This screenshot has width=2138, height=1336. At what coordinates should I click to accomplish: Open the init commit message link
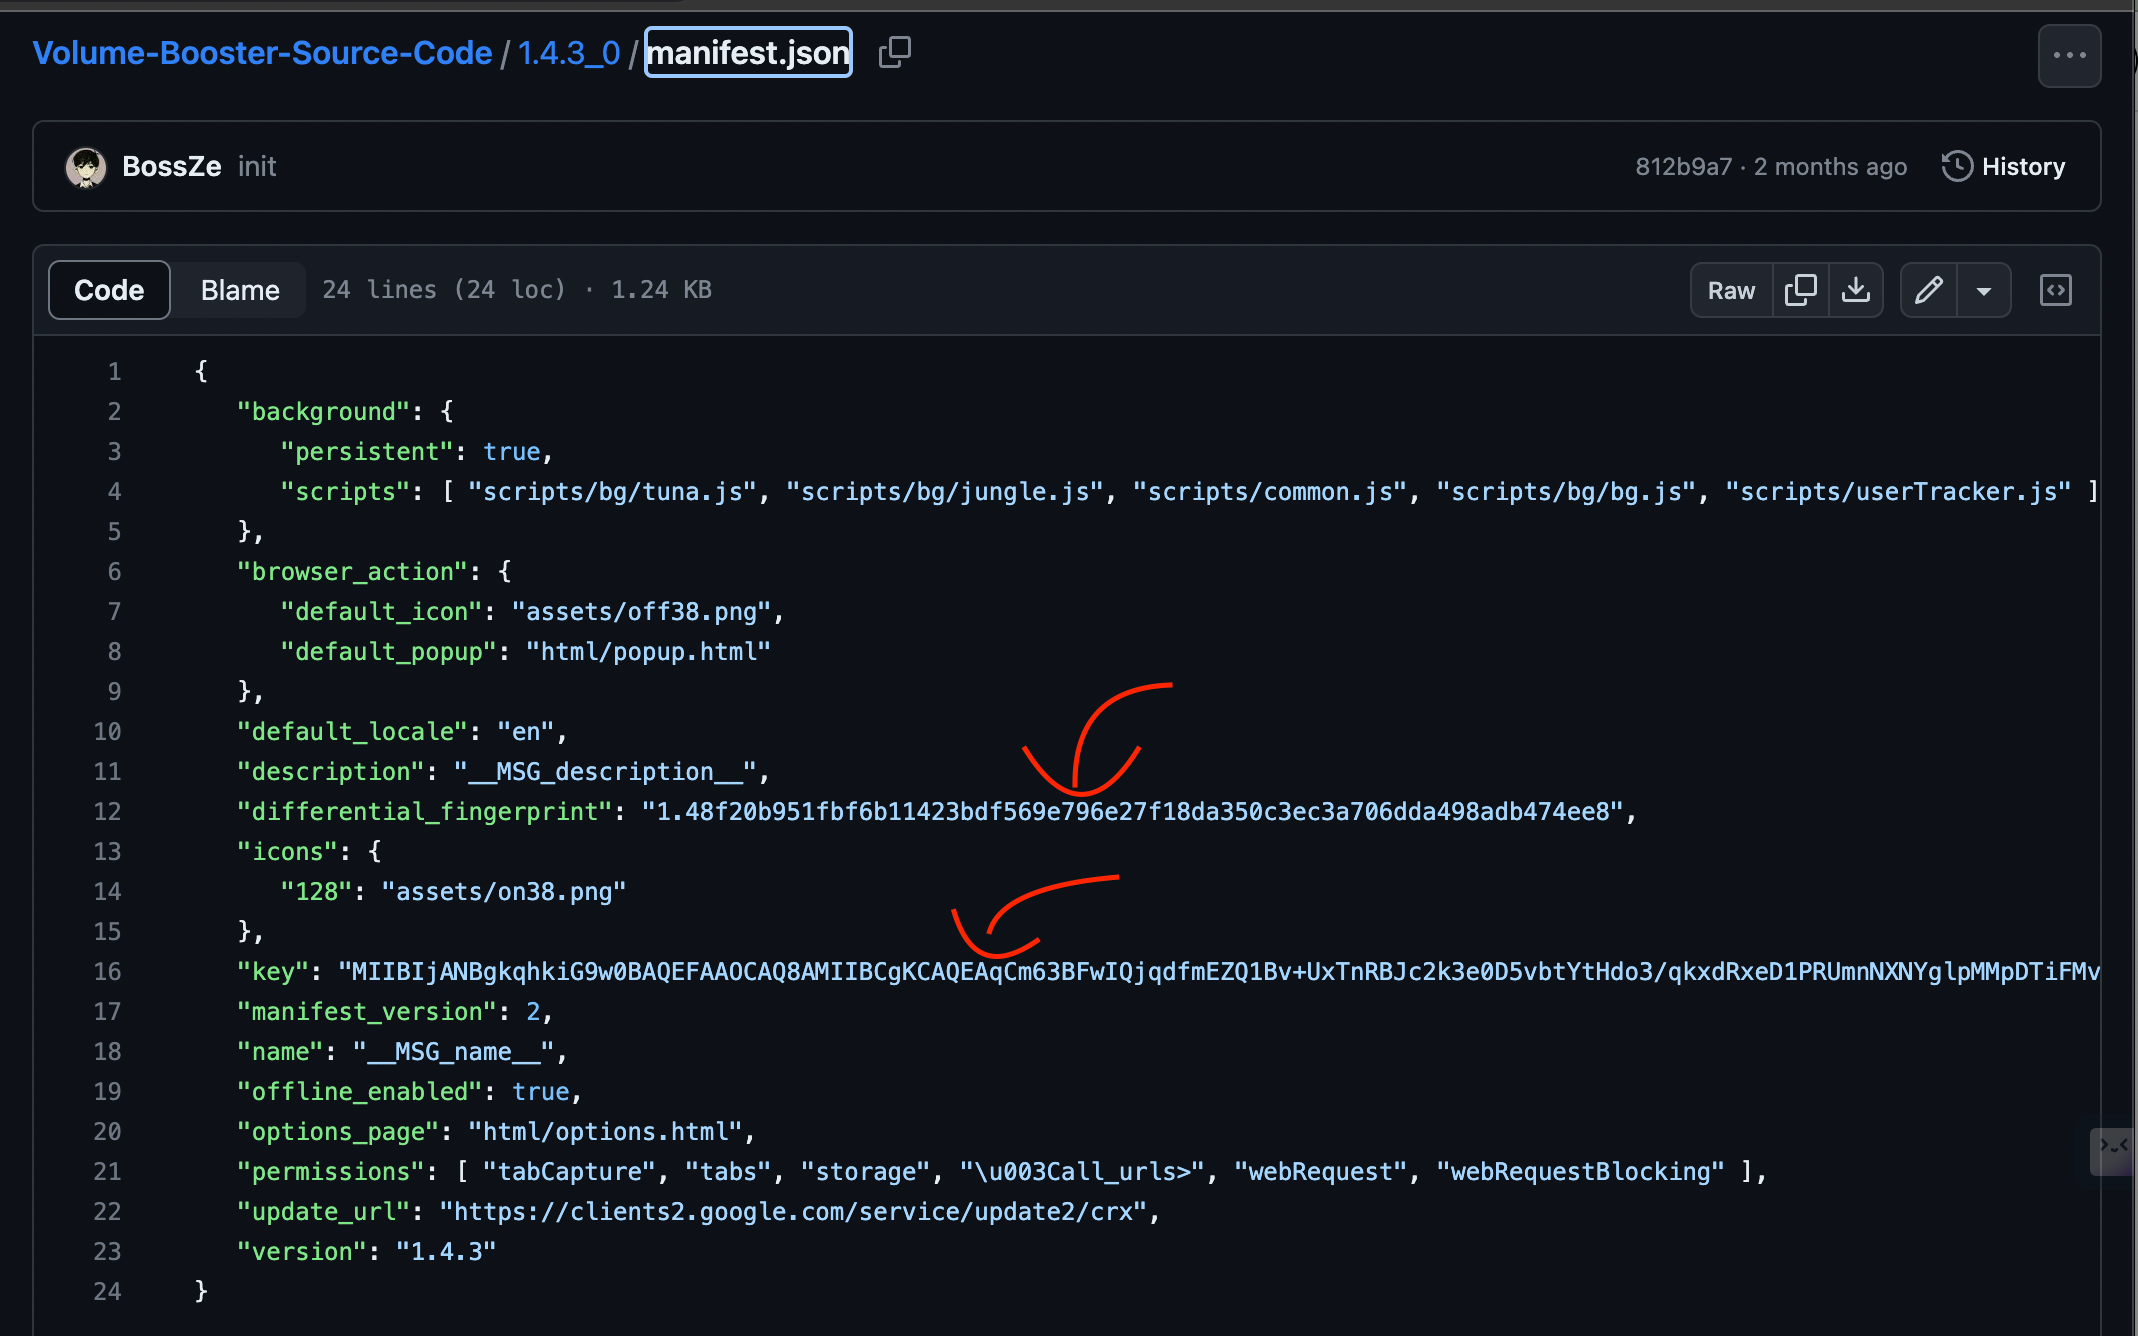click(257, 167)
